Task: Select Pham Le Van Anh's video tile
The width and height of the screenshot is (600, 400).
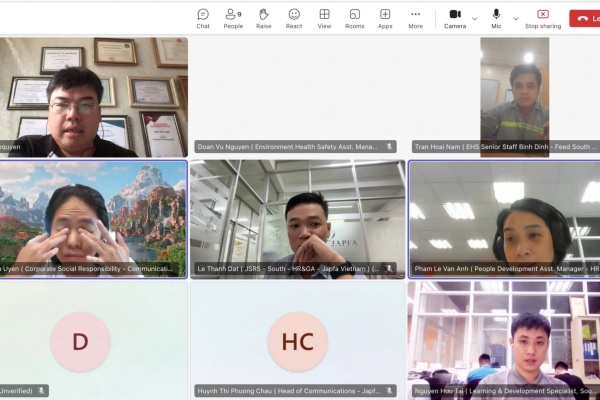Action: coord(504,218)
